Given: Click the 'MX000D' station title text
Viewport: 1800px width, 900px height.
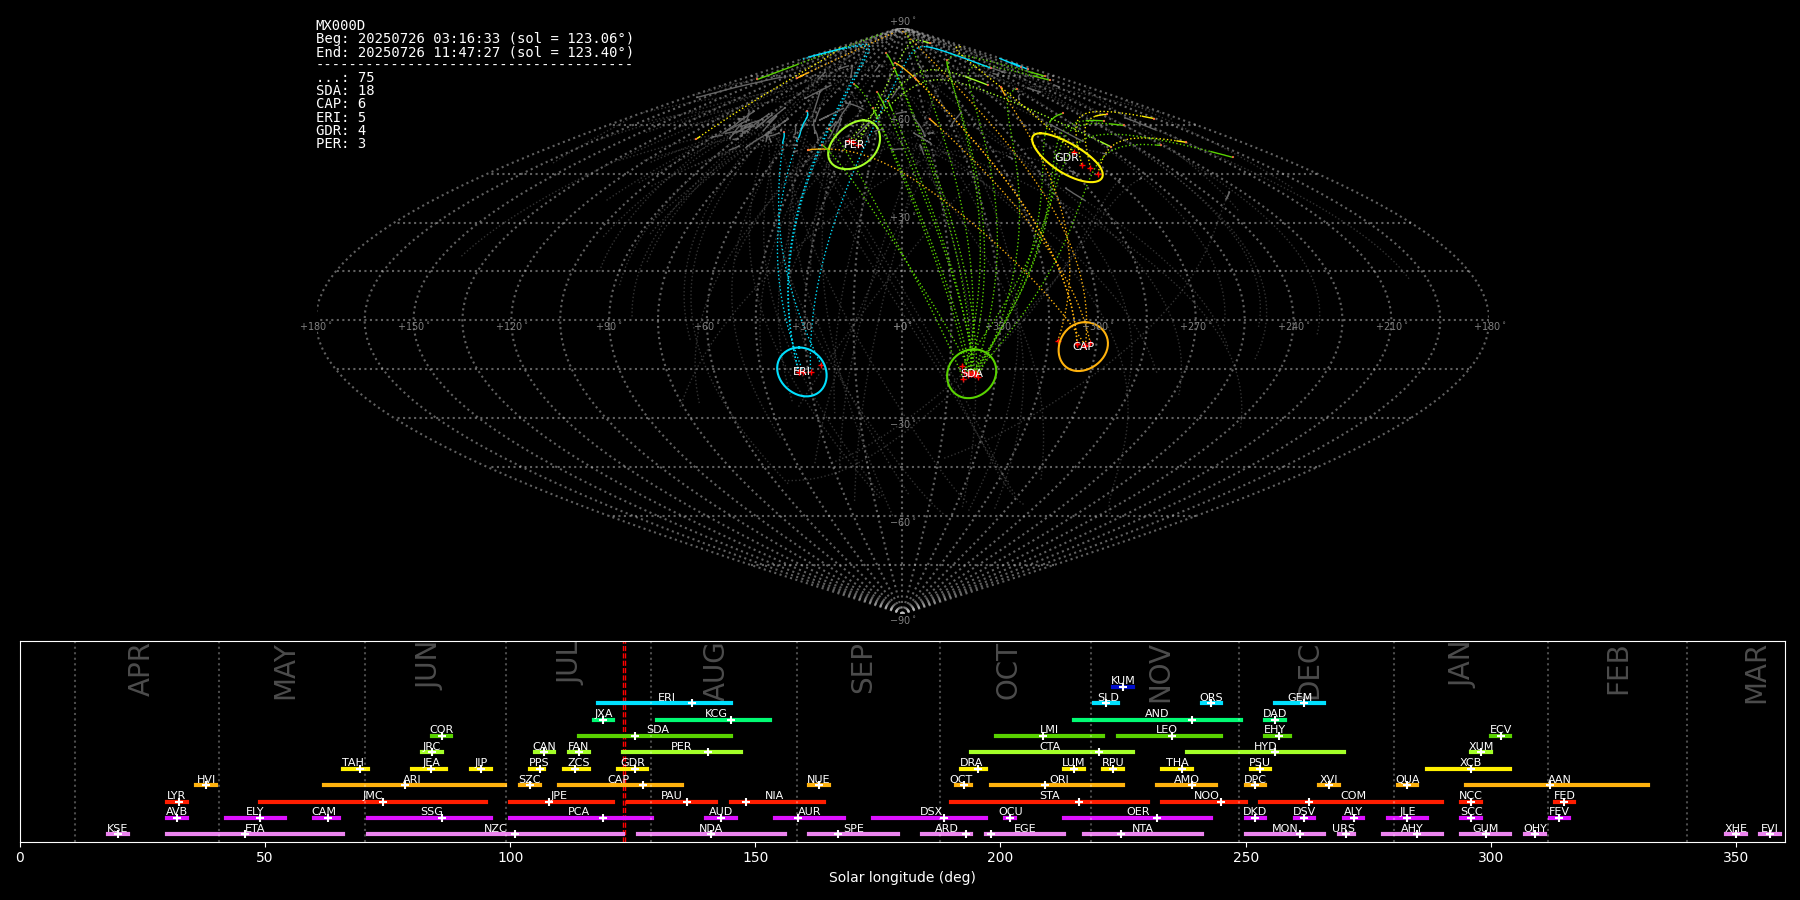Looking at the screenshot, I should 340,26.
